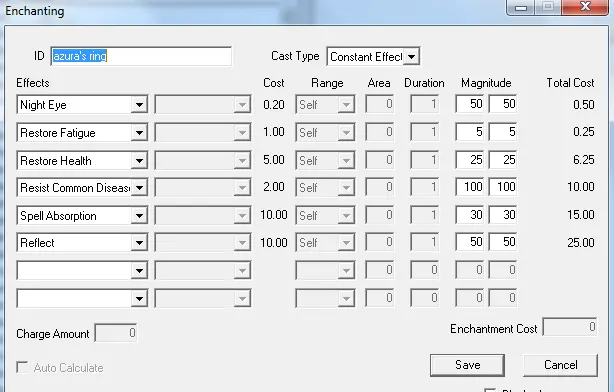Click Spell Absorption minimum magnitude field

[x=470, y=215]
